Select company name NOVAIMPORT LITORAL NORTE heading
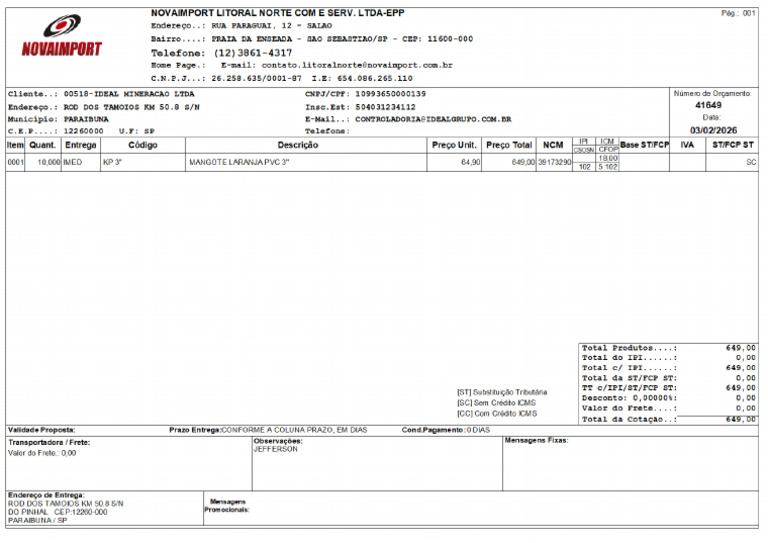The width and height of the screenshot is (768, 543). pos(278,13)
